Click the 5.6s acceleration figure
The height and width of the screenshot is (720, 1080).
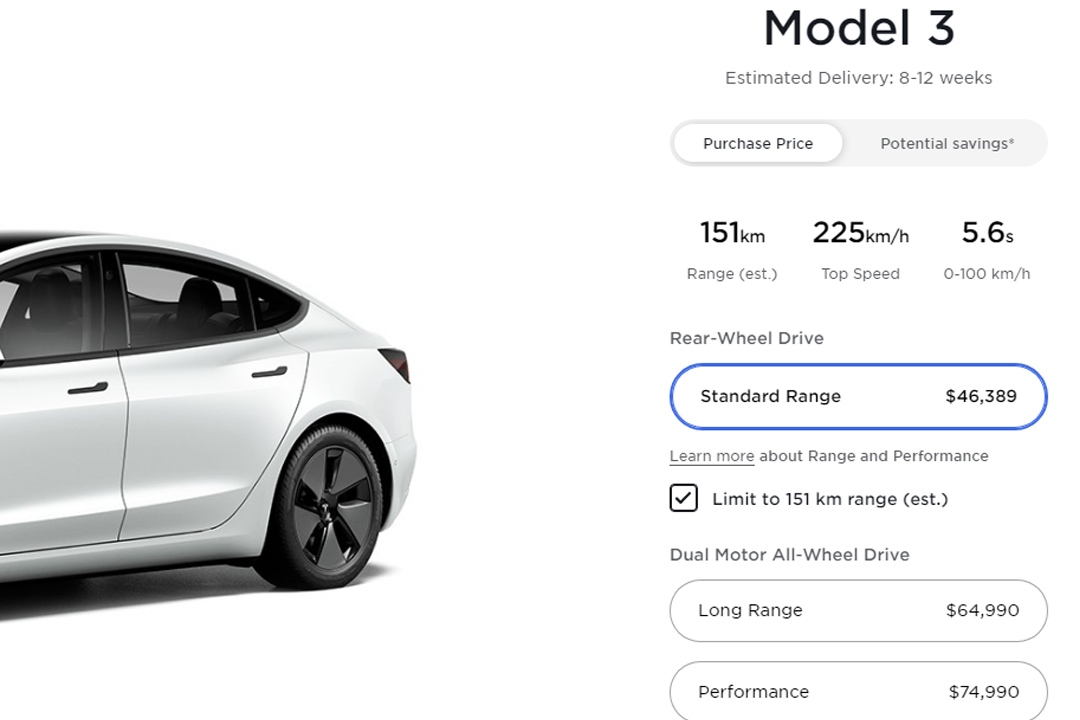[x=987, y=234]
